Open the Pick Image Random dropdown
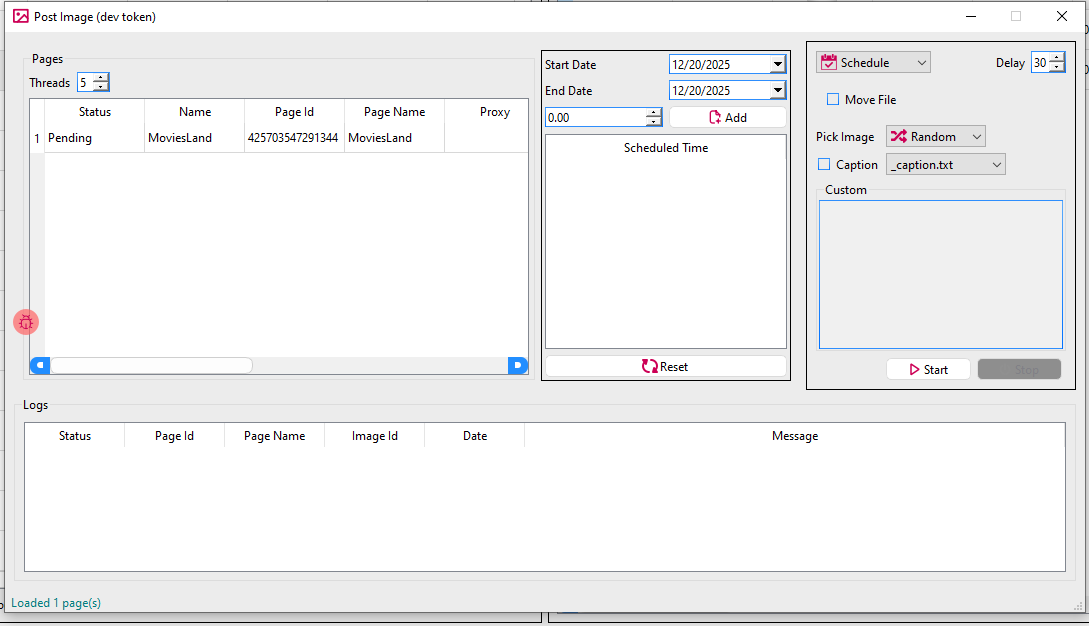 point(935,137)
